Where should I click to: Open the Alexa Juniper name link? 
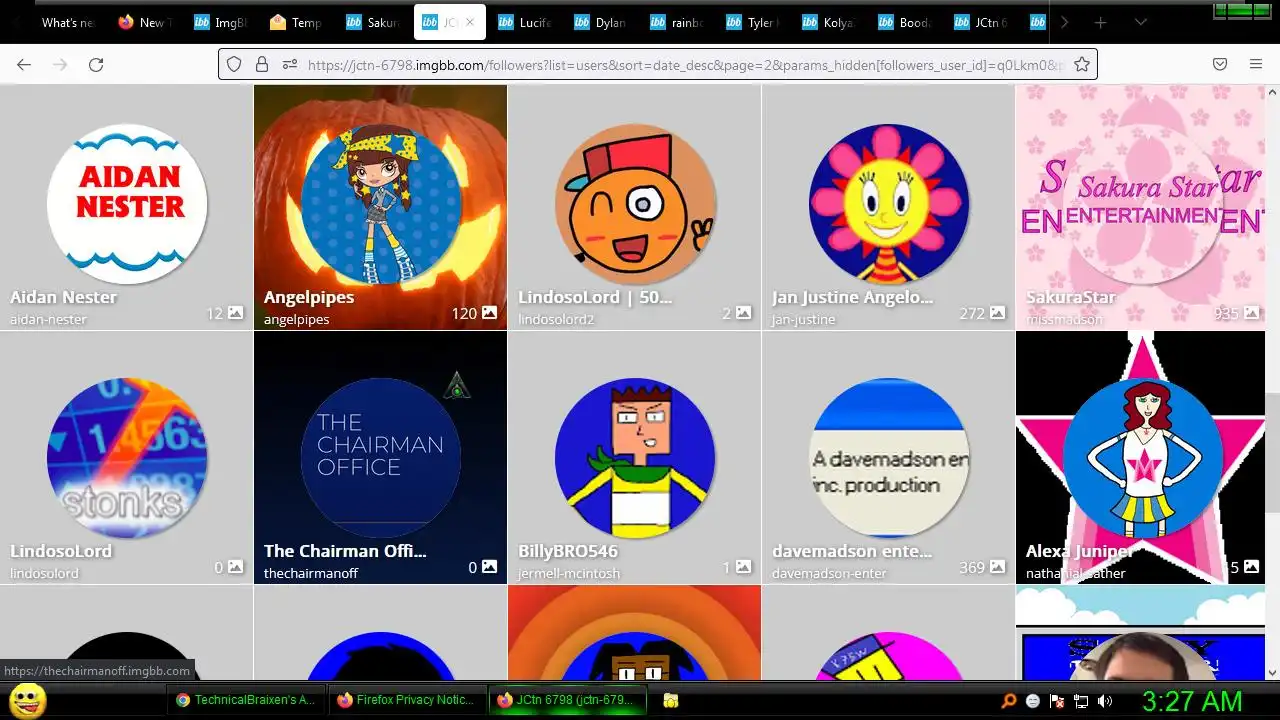(x=1080, y=551)
